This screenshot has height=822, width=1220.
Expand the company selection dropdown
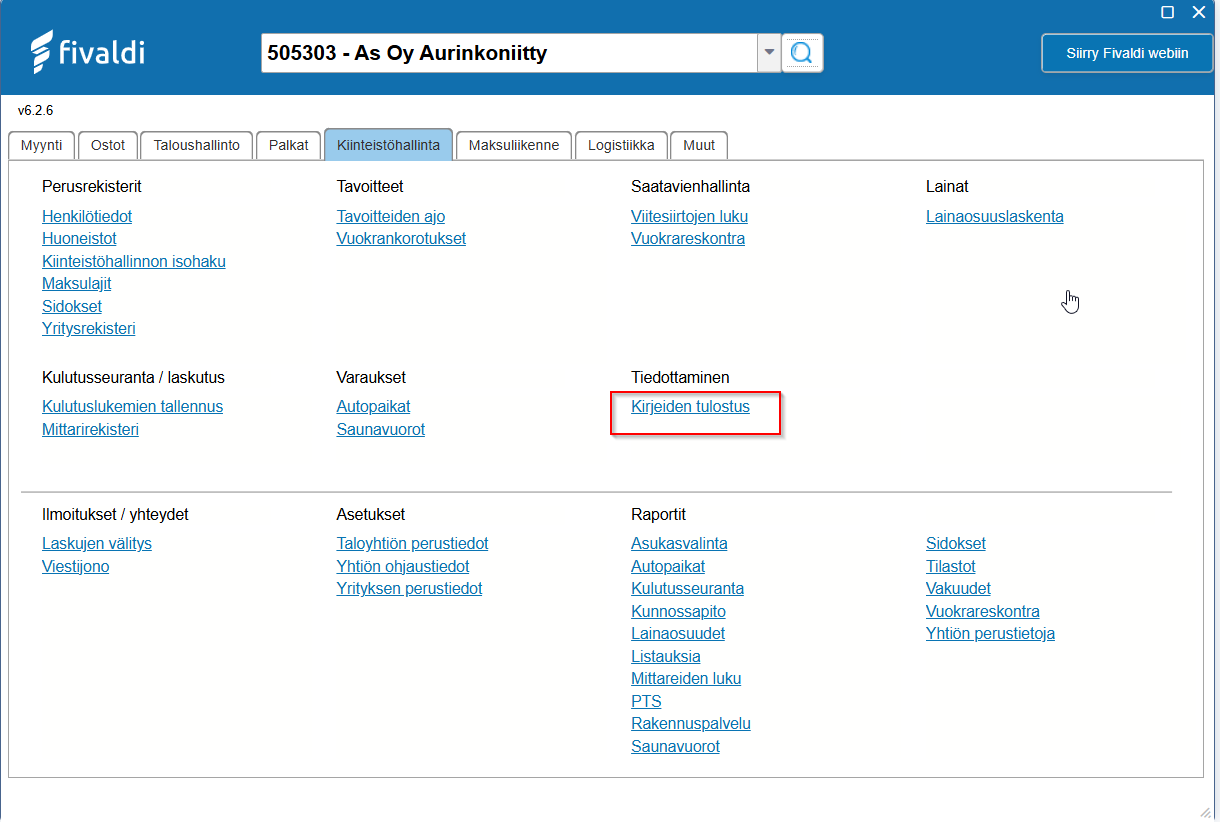click(768, 52)
